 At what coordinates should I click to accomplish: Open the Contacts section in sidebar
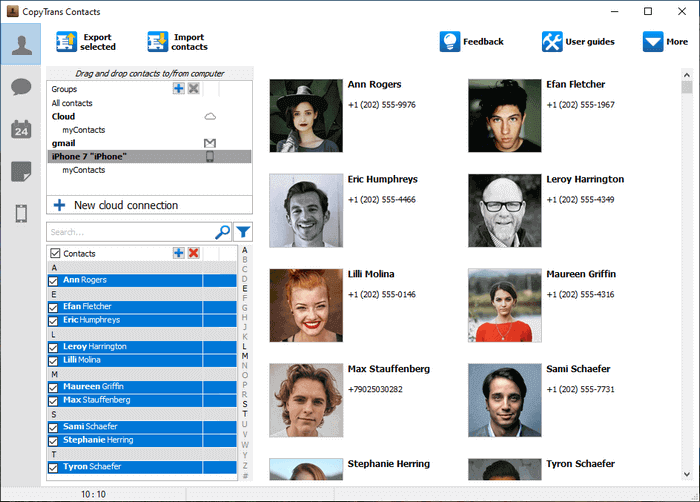[21, 45]
